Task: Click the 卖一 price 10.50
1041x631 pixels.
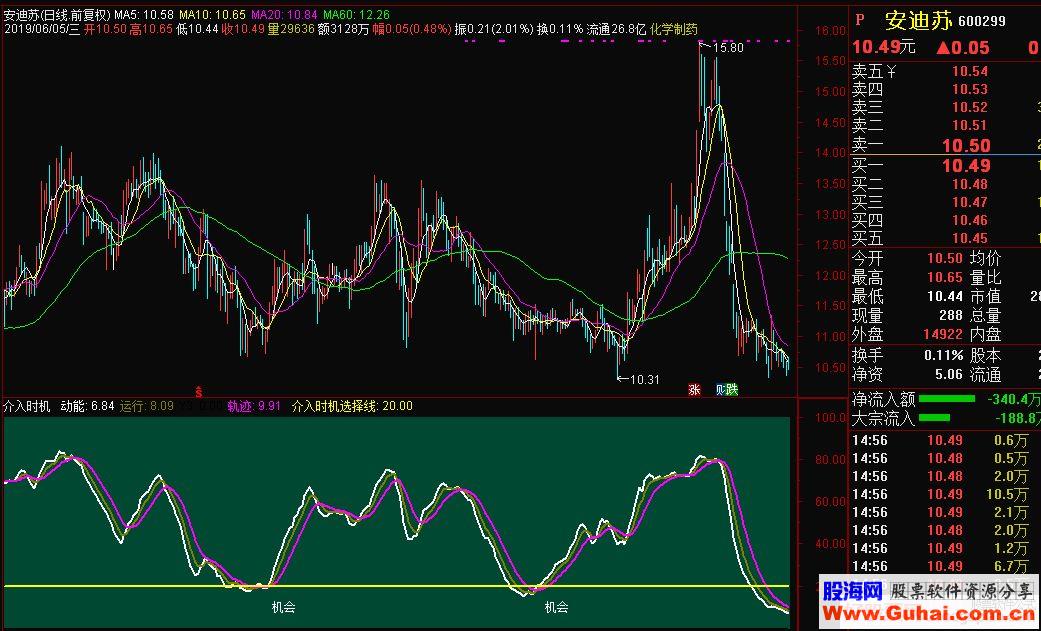Action: click(967, 145)
